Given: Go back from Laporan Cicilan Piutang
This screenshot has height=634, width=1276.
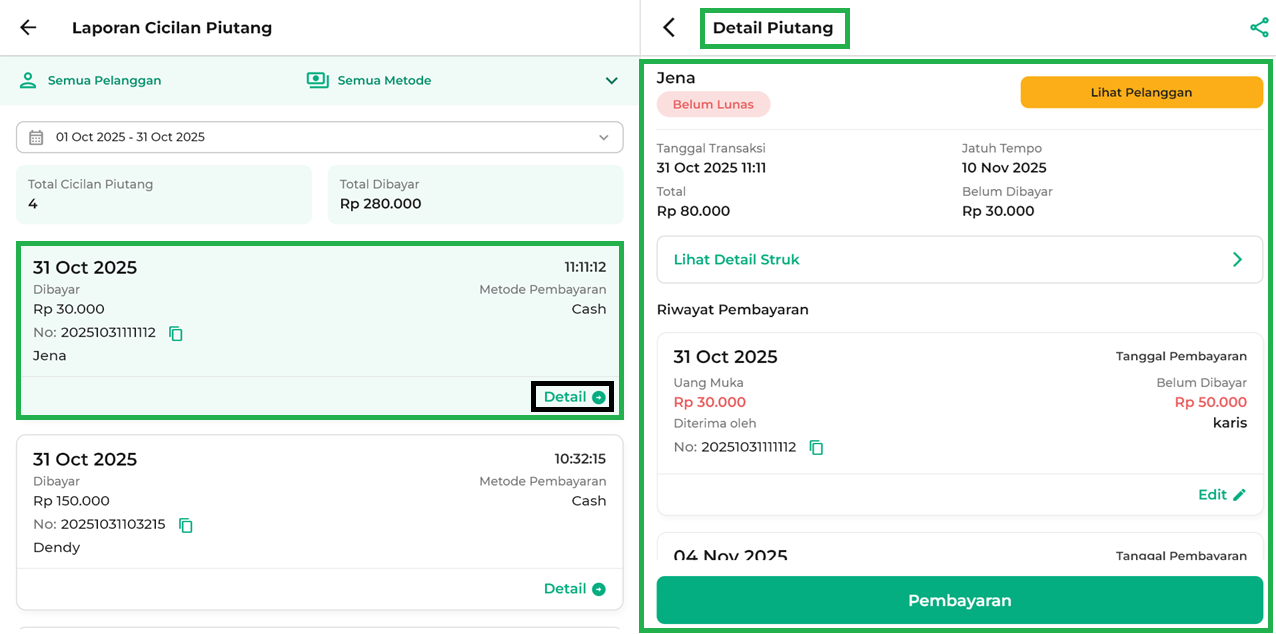Looking at the screenshot, I should pos(28,28).
